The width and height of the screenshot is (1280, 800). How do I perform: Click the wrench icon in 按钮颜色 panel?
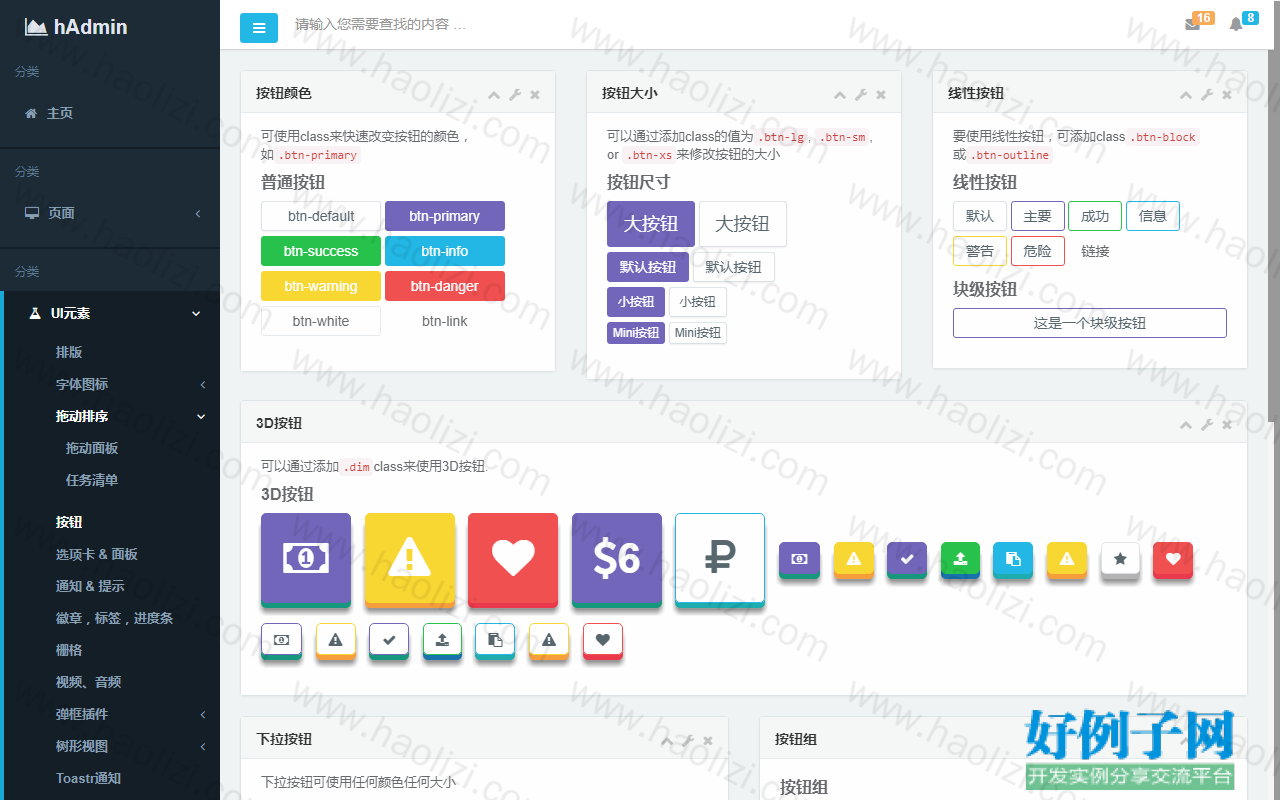pos(515,94)
